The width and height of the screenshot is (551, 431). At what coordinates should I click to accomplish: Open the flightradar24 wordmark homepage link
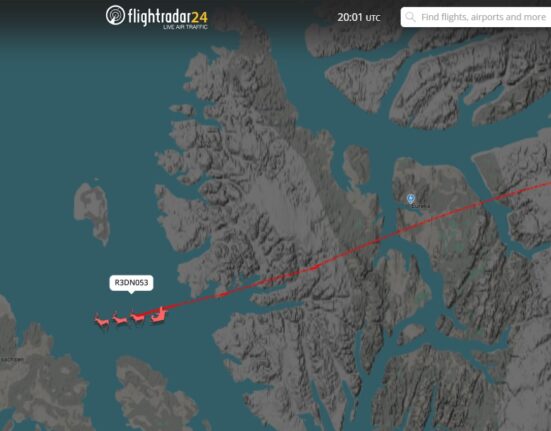pyautogui.click(x=168, y=17)
